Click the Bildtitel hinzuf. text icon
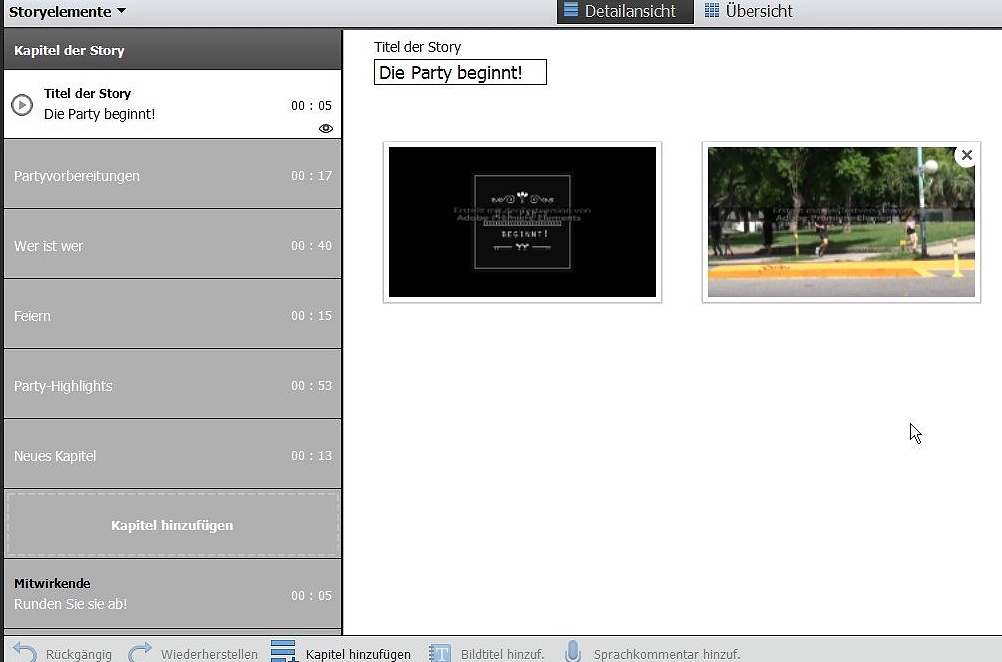 (440, 652)
